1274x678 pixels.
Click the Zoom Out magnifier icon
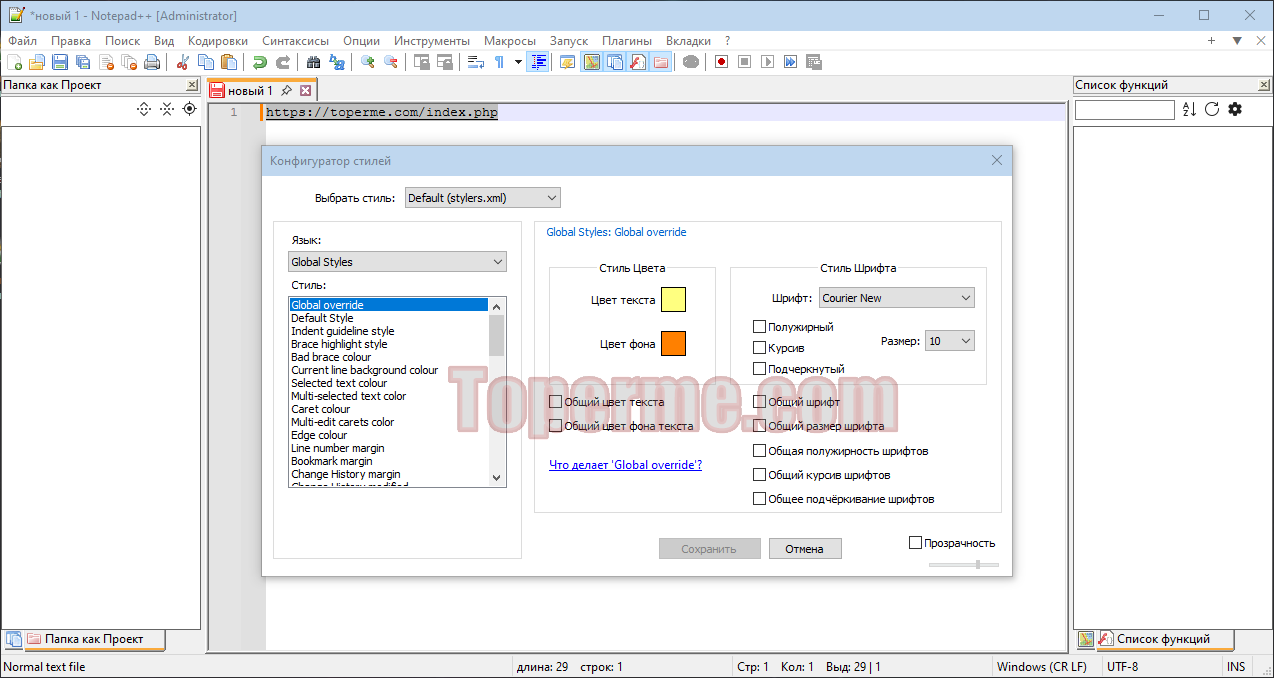click(x=391, y=62)
